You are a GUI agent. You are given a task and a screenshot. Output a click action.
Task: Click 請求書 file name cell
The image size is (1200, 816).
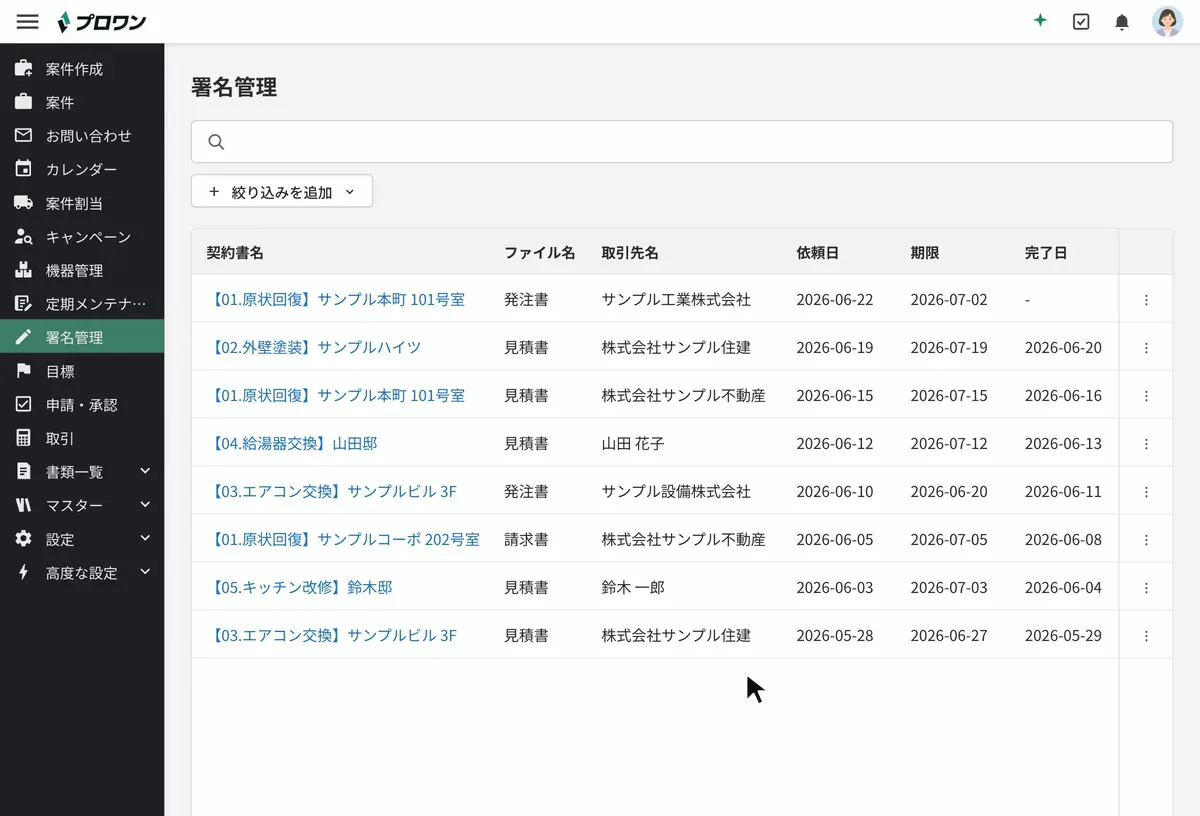tap(526, 540)
